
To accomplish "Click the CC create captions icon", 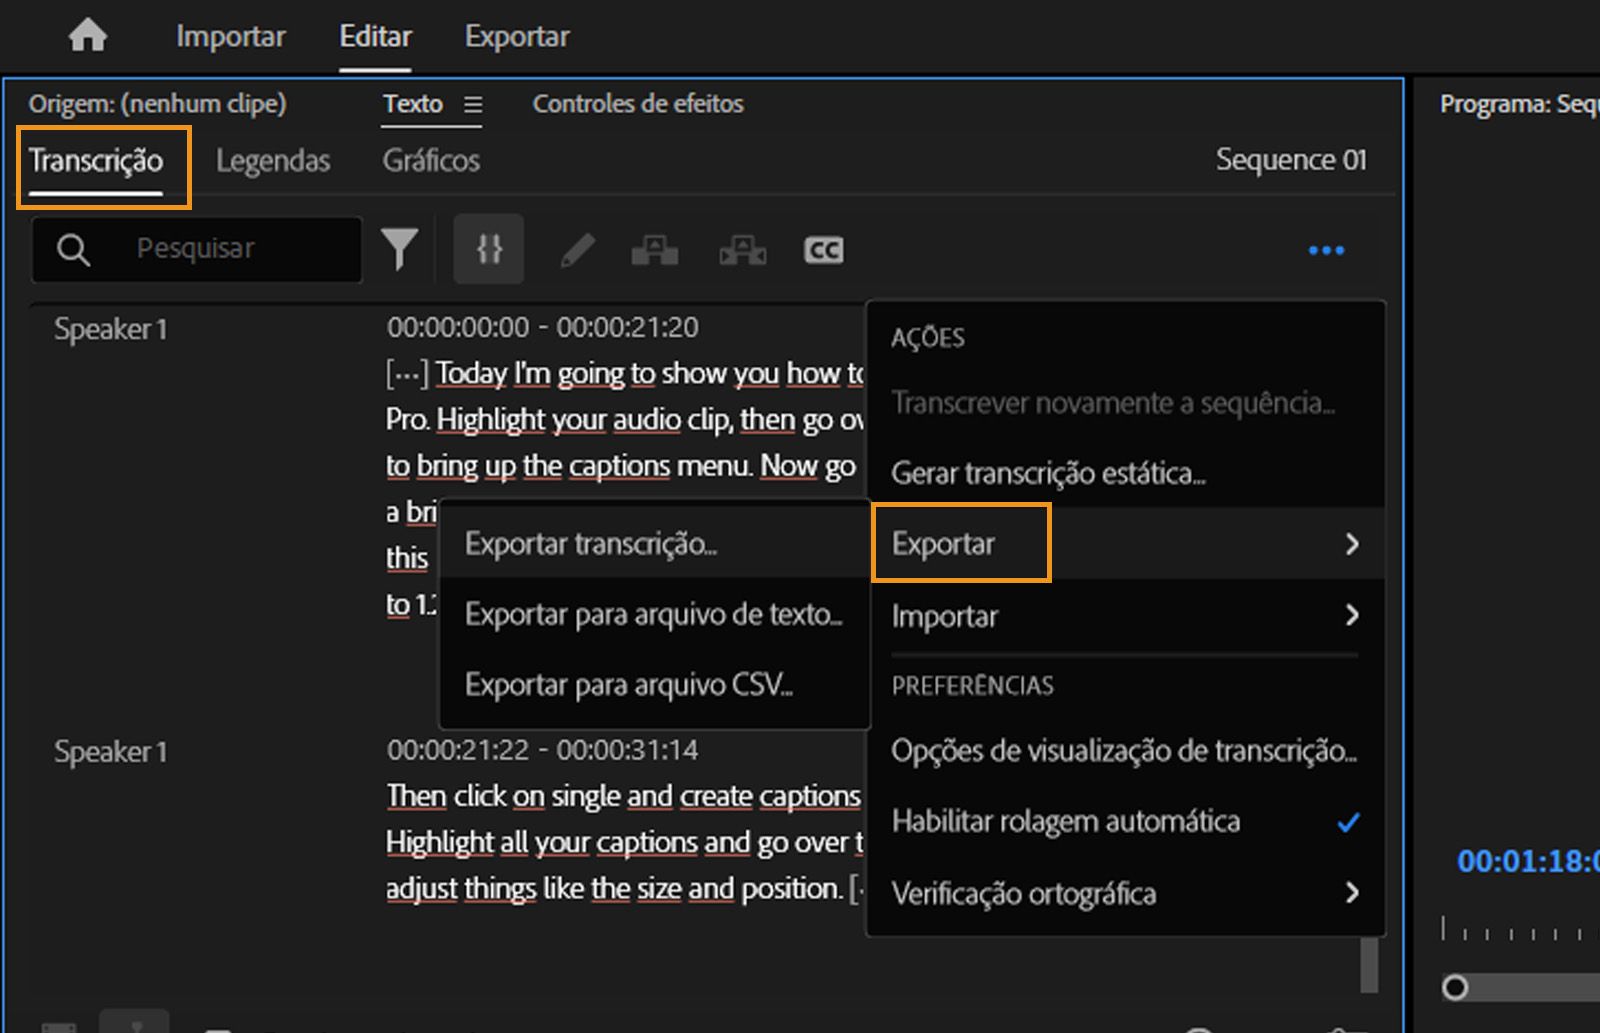I will (x=821, y=250).
